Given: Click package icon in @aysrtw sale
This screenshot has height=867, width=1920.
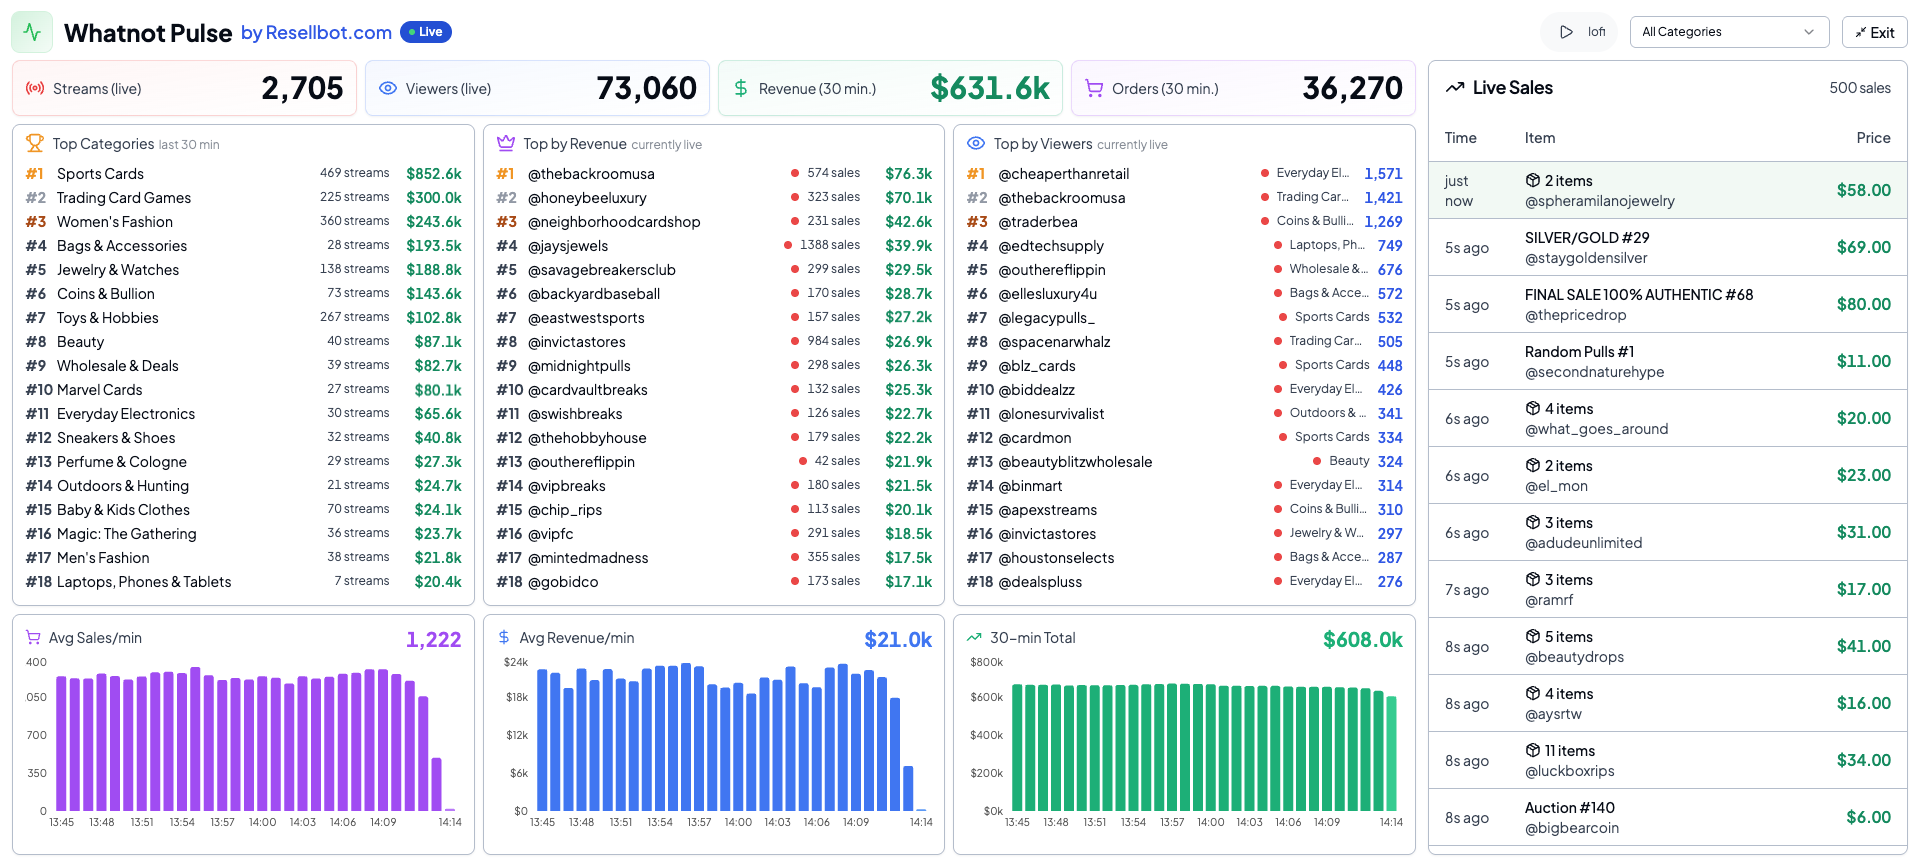Looking at the screenshot, I should (x=1532, y=693).
